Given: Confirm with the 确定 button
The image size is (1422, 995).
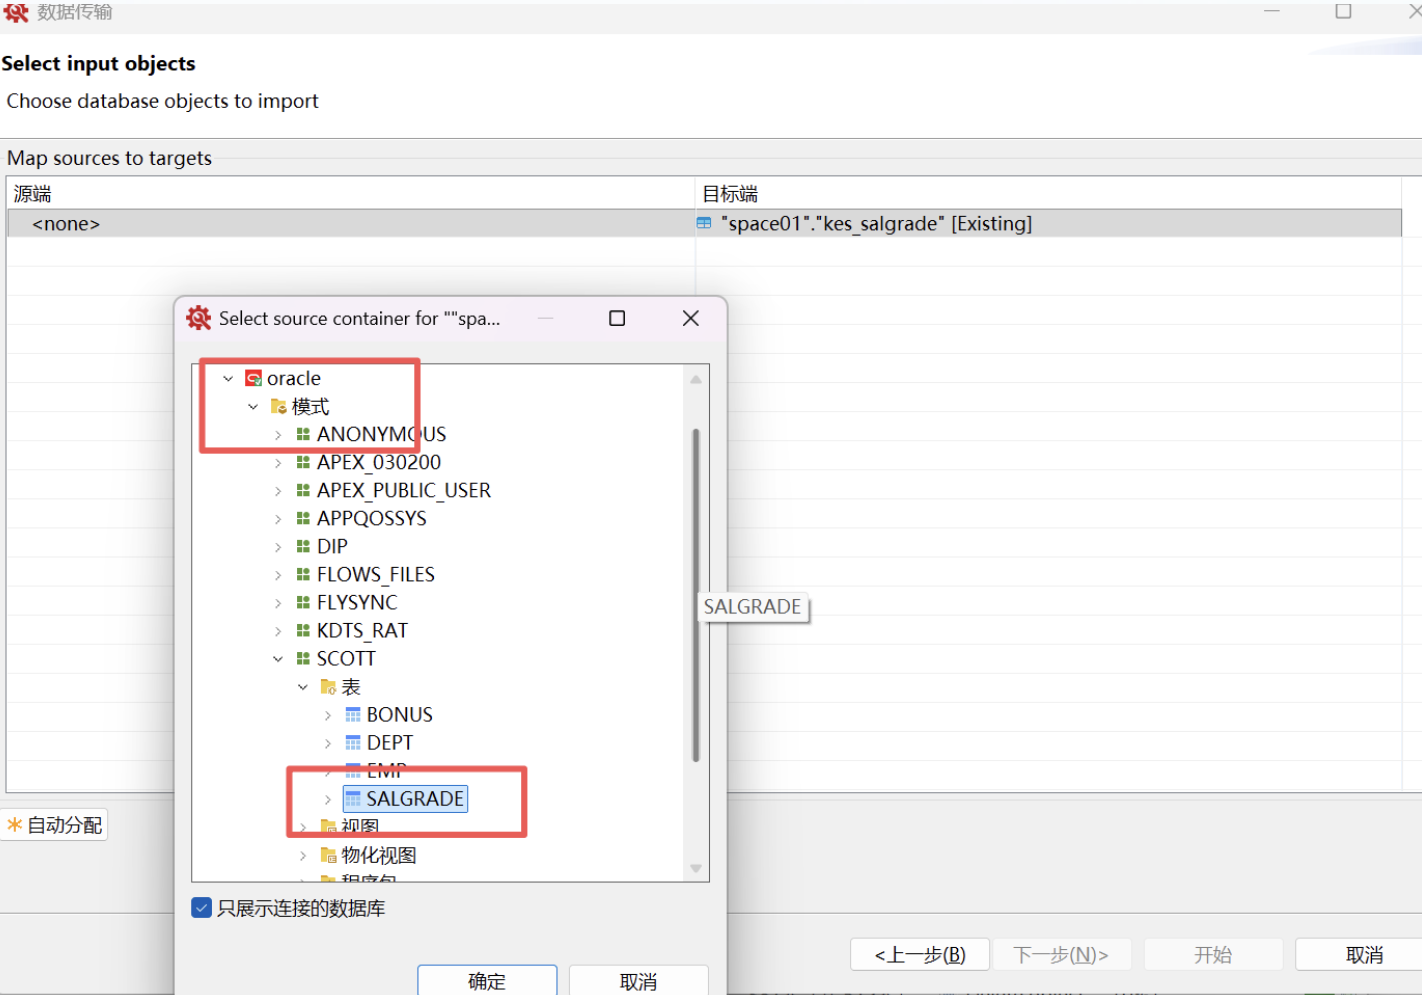Looking at the screenshot, I should (487, 981).
